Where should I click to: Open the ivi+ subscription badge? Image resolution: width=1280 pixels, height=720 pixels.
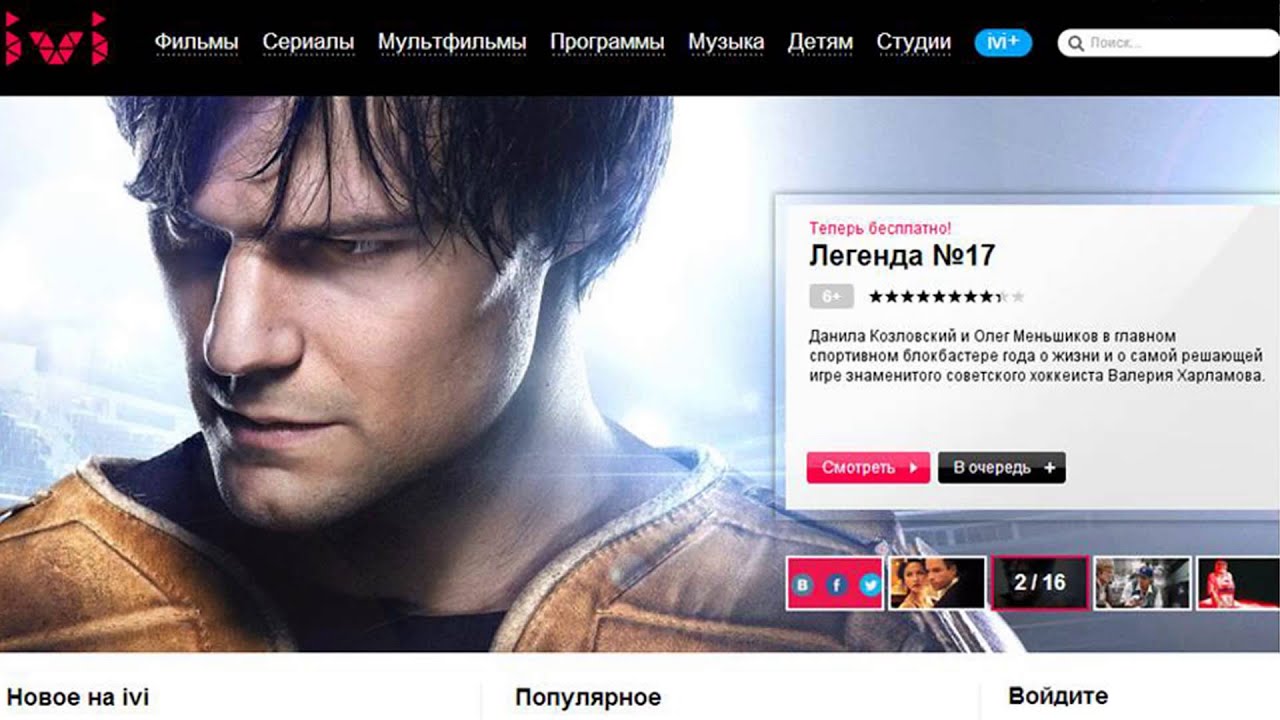click(x=1003, y=43)
